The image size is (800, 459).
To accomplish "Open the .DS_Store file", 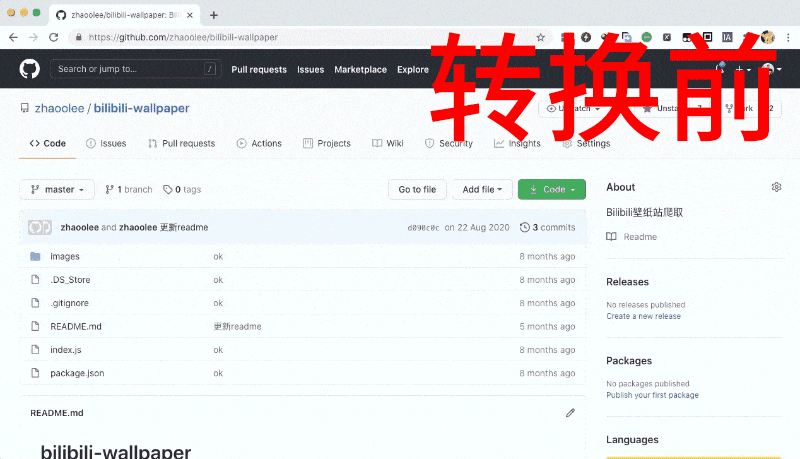I will [x=70, y=279].
